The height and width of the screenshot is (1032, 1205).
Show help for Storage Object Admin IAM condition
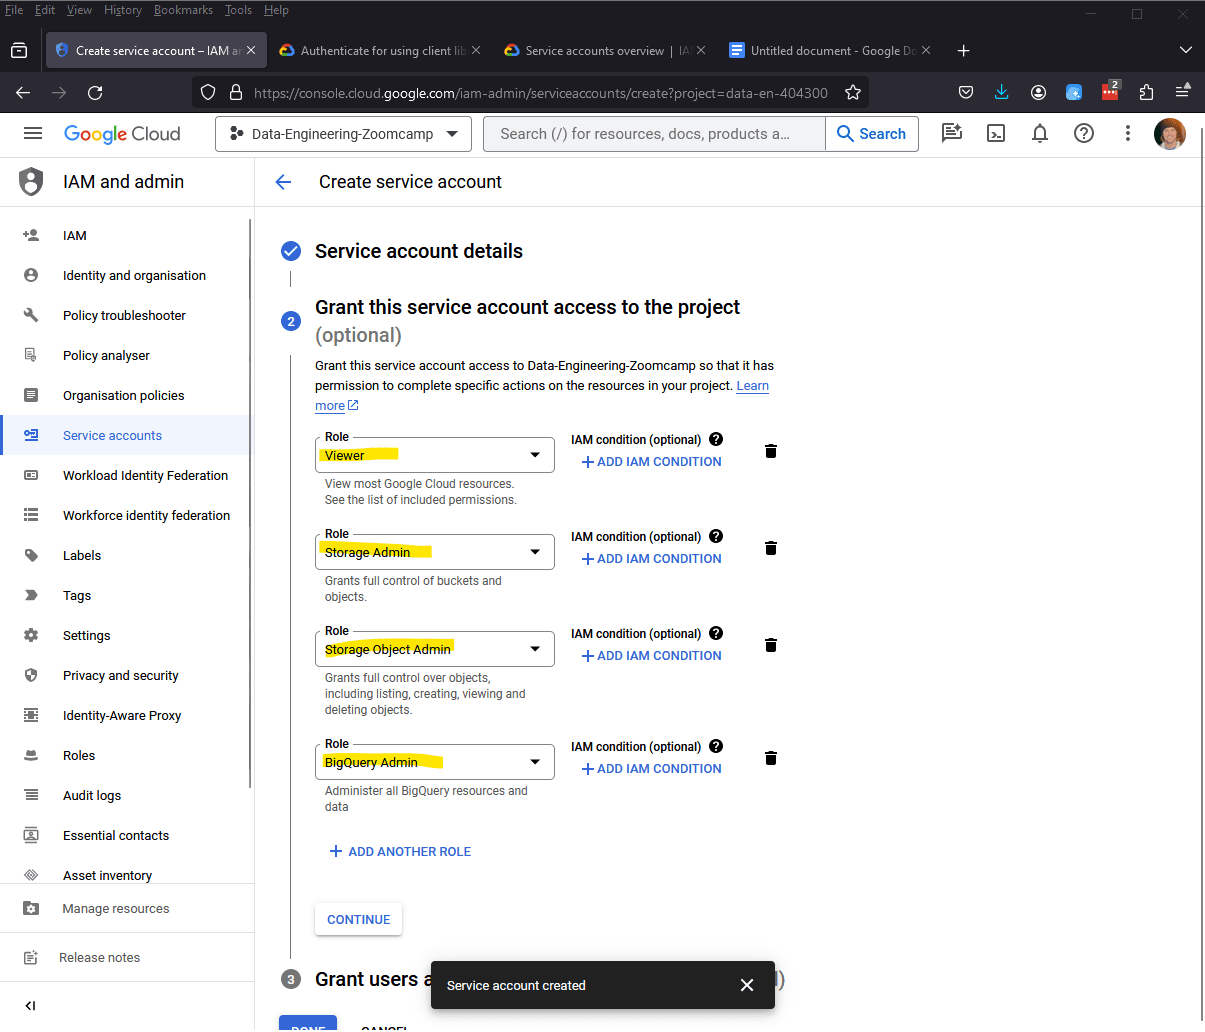[716, 633]
